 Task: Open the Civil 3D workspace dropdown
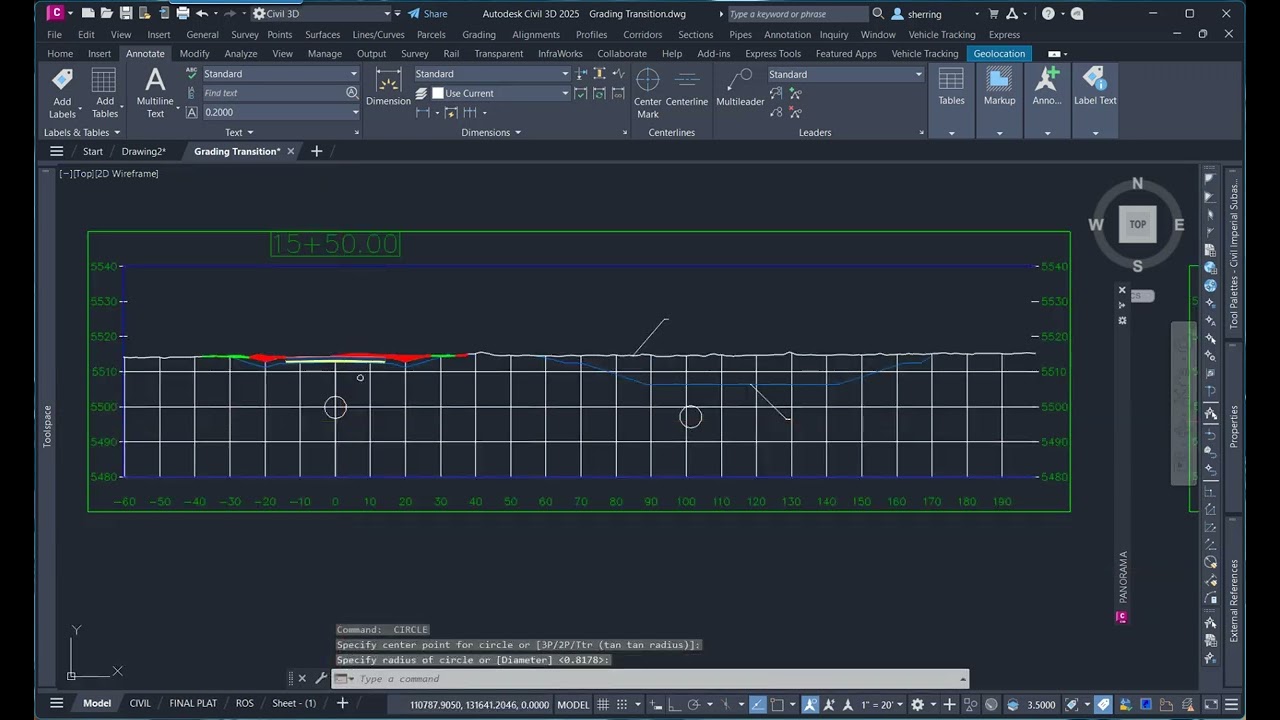[x=322, y=14]
